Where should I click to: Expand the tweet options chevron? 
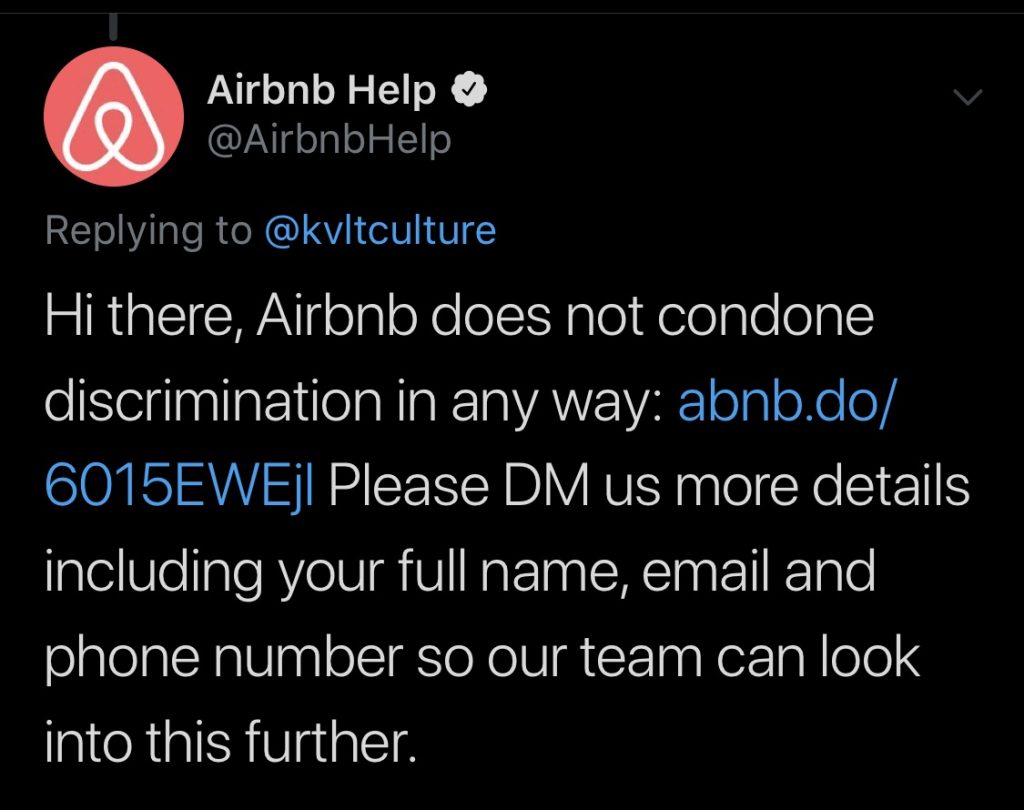(x=967, y=97)
